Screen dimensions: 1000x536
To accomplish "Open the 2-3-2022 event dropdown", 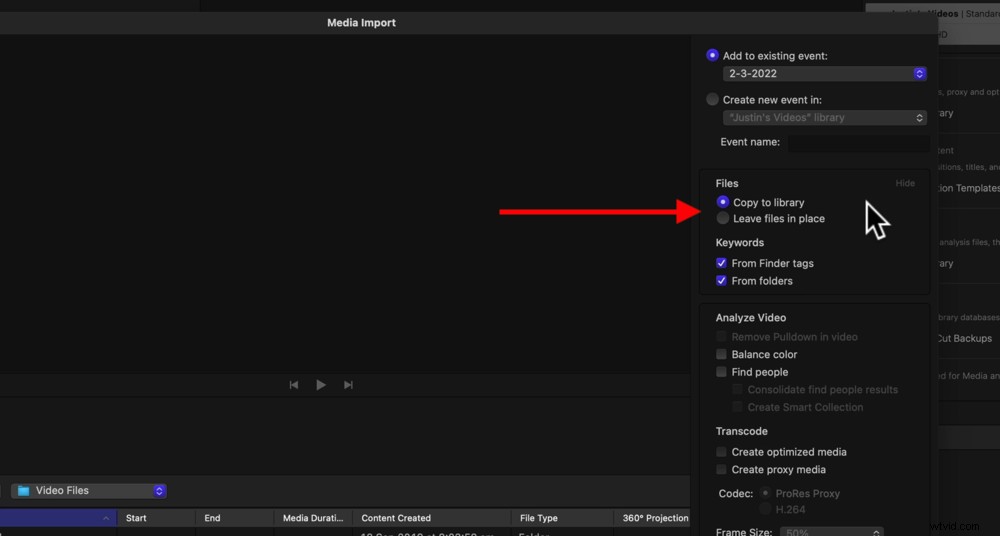I will (x=825, y=73).
